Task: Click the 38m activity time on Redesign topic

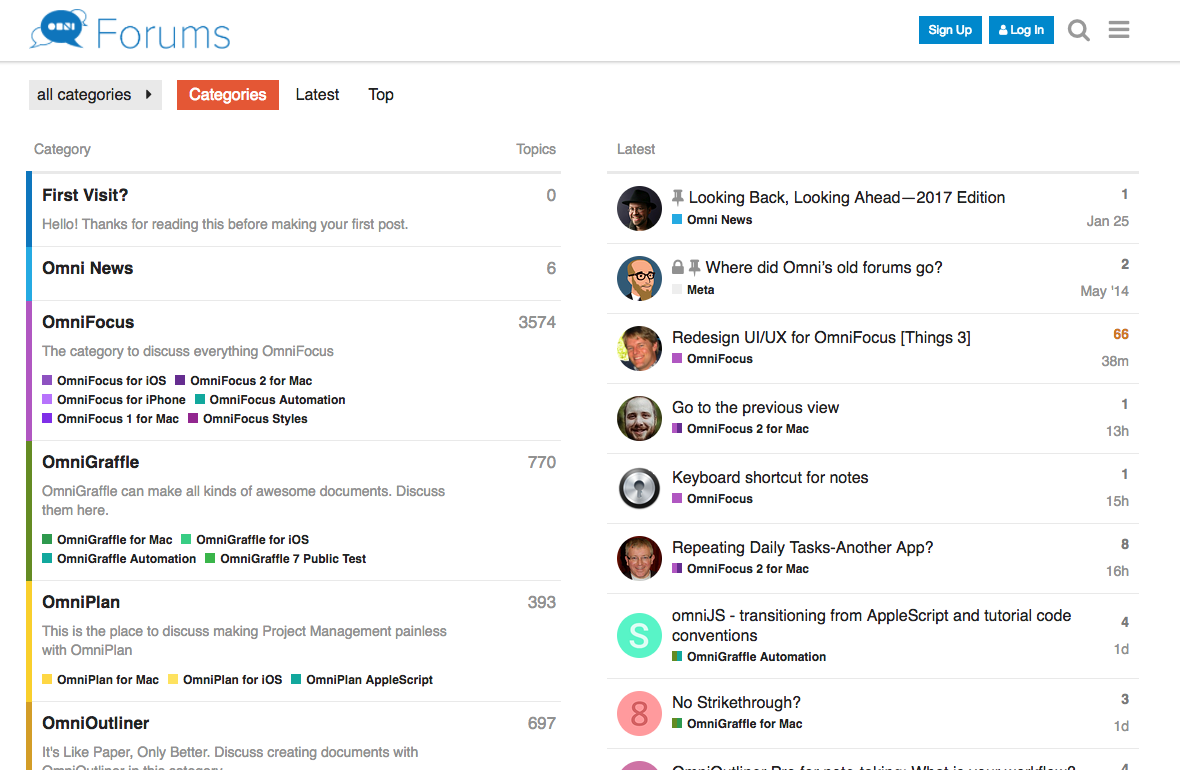Action: (x=1115, y=361)
